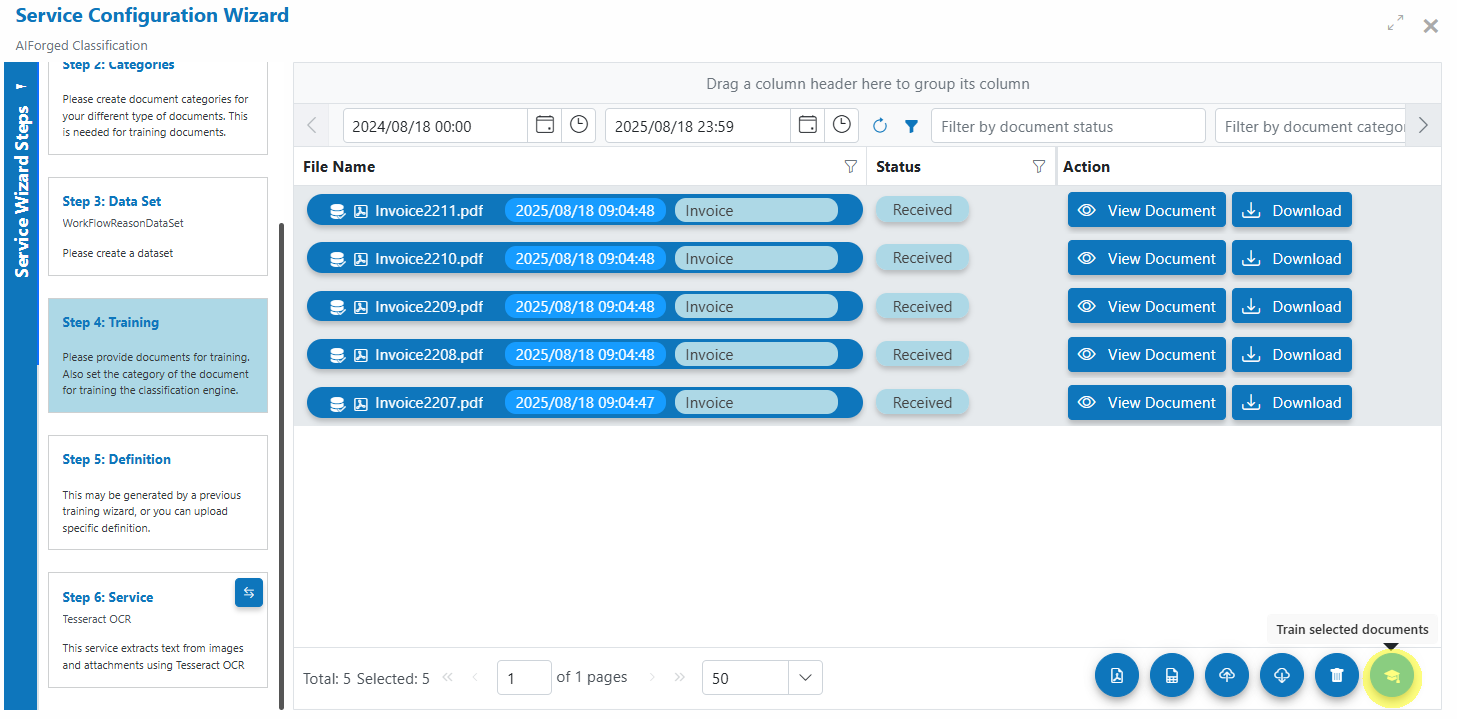
Task: View Document for Invoice2208.pdf
Action: 1146,354
